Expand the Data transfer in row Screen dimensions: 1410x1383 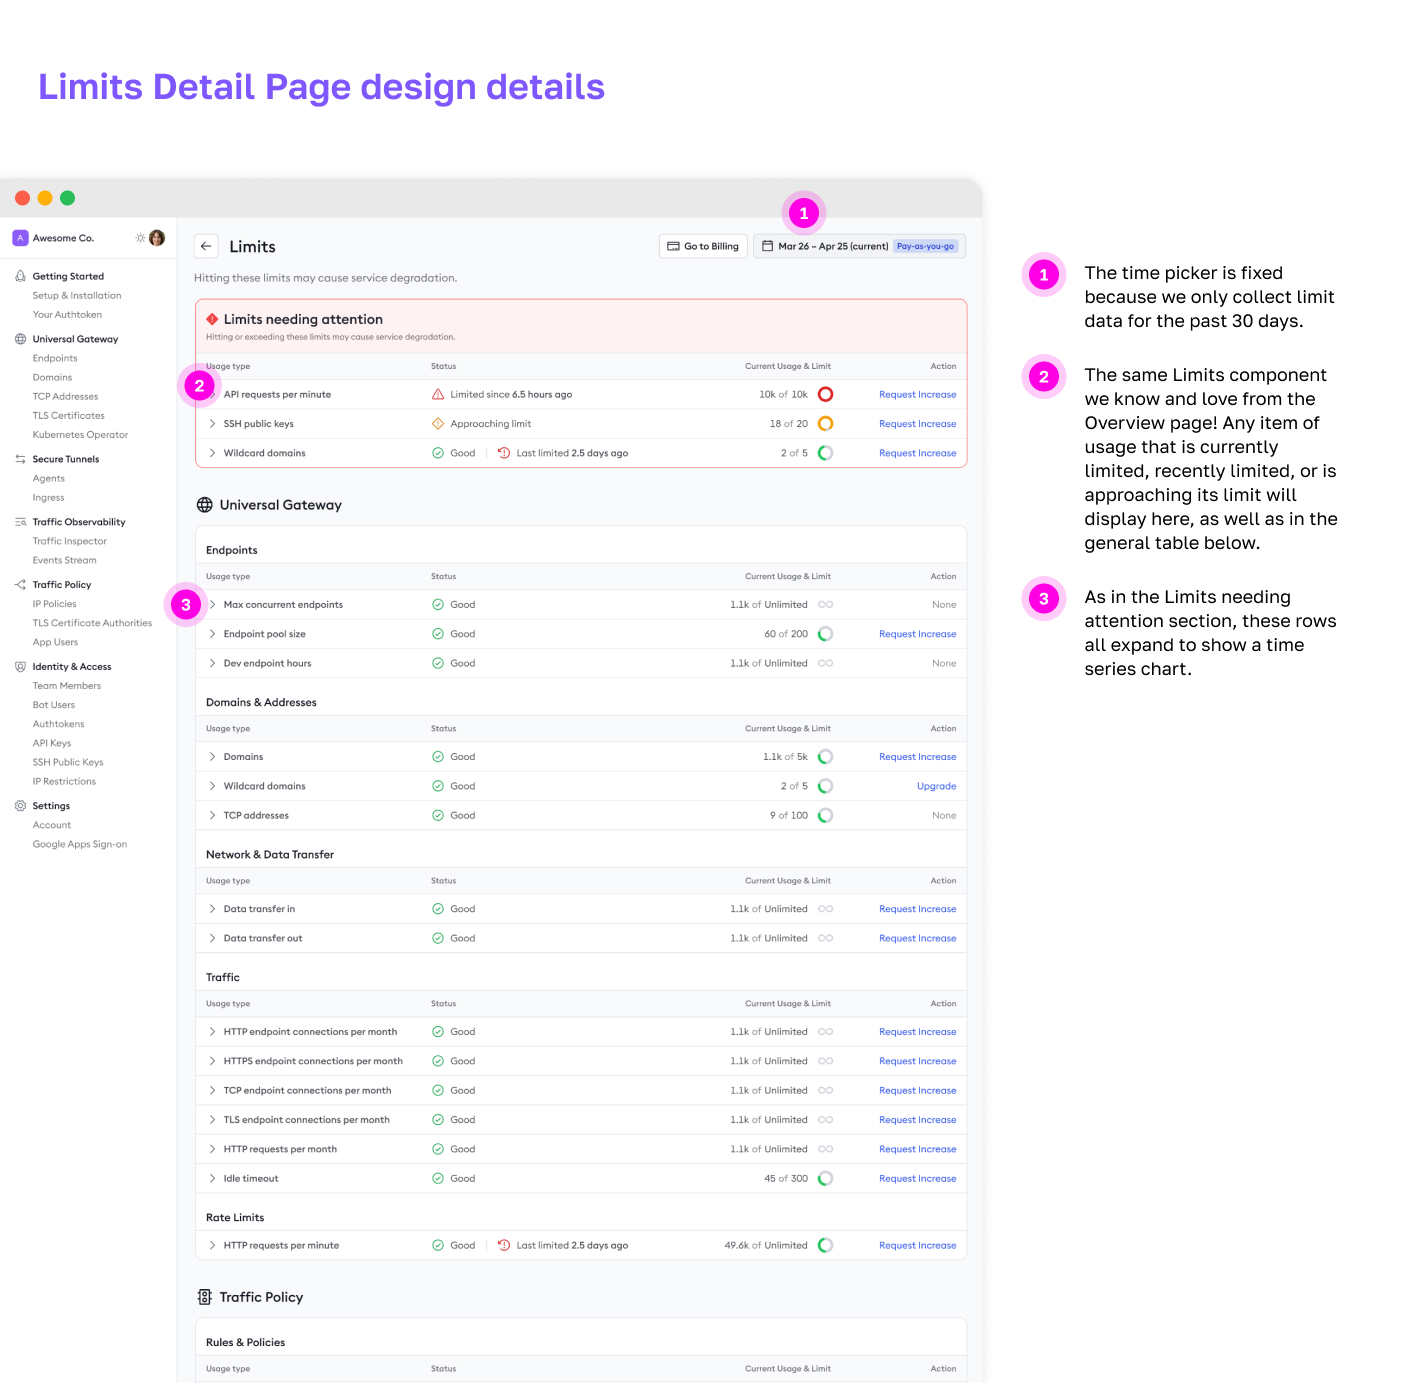tap(212, 909)
